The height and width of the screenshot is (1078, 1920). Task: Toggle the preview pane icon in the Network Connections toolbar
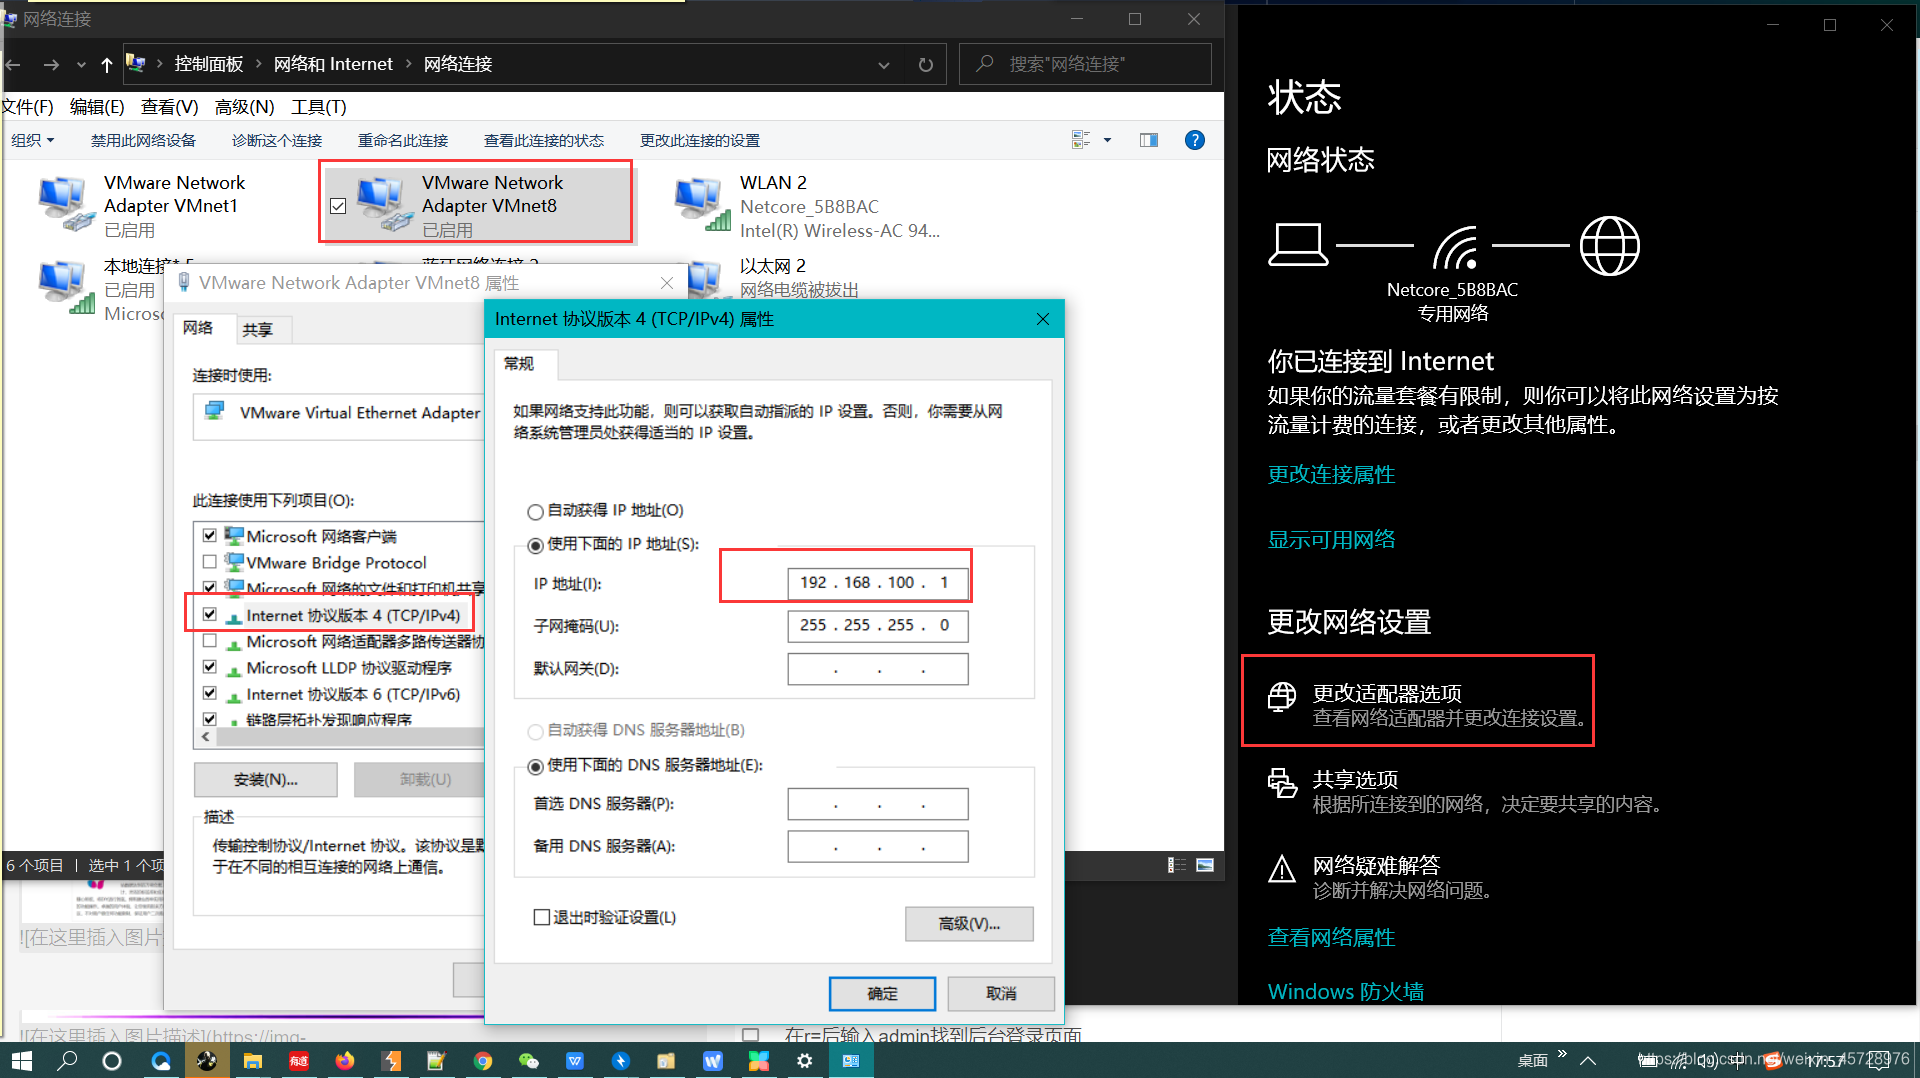point(1149,140)
